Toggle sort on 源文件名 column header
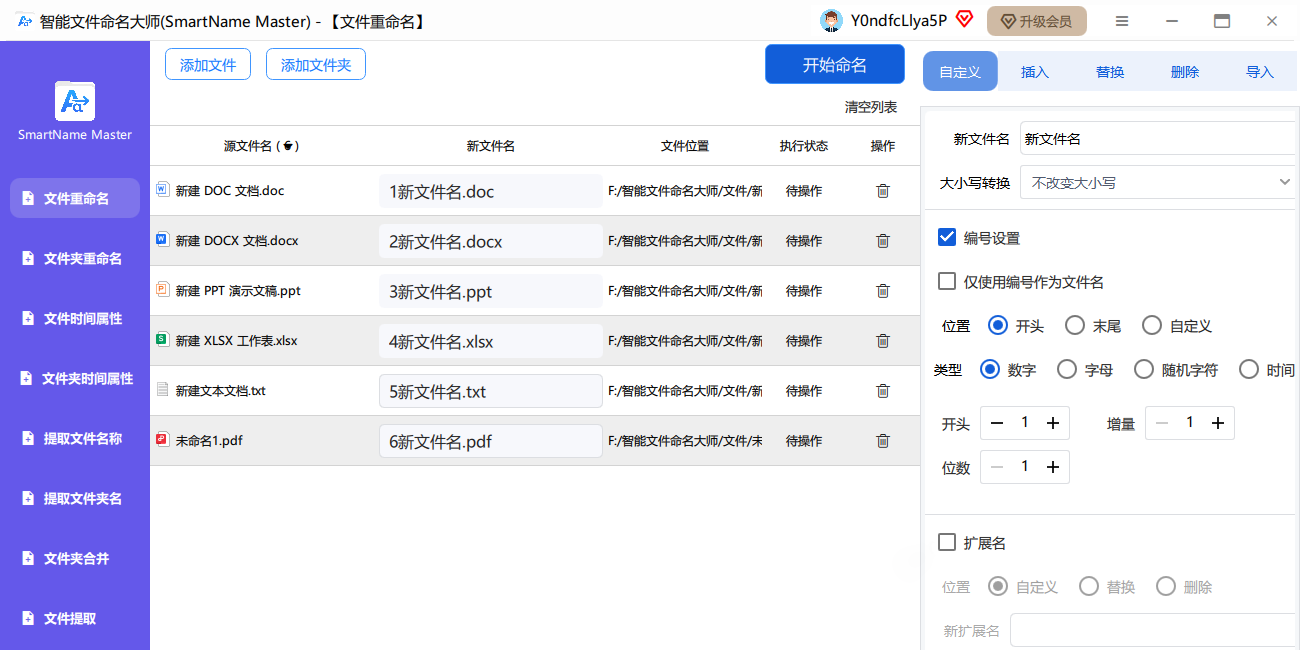This screenshot has height=650, width=1300. coord(288,146)
